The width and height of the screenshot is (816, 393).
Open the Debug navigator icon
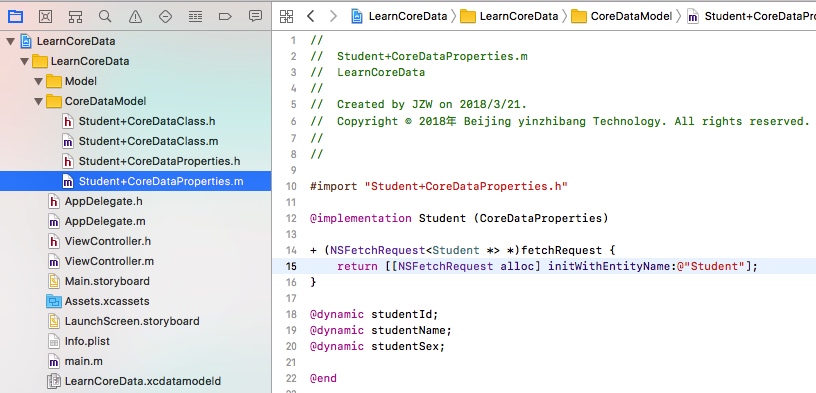[195, 17]
